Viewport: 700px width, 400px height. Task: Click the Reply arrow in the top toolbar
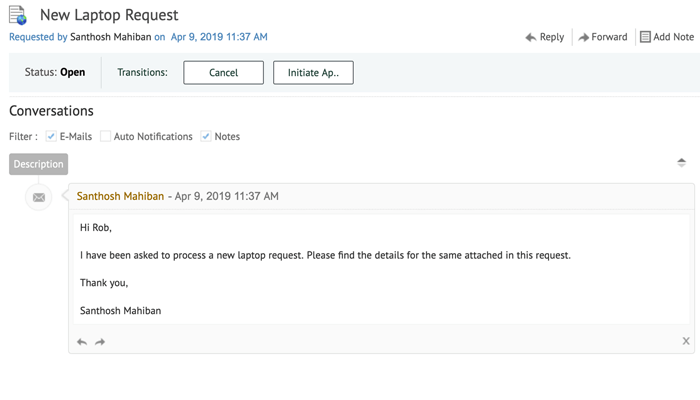[531, 37]
